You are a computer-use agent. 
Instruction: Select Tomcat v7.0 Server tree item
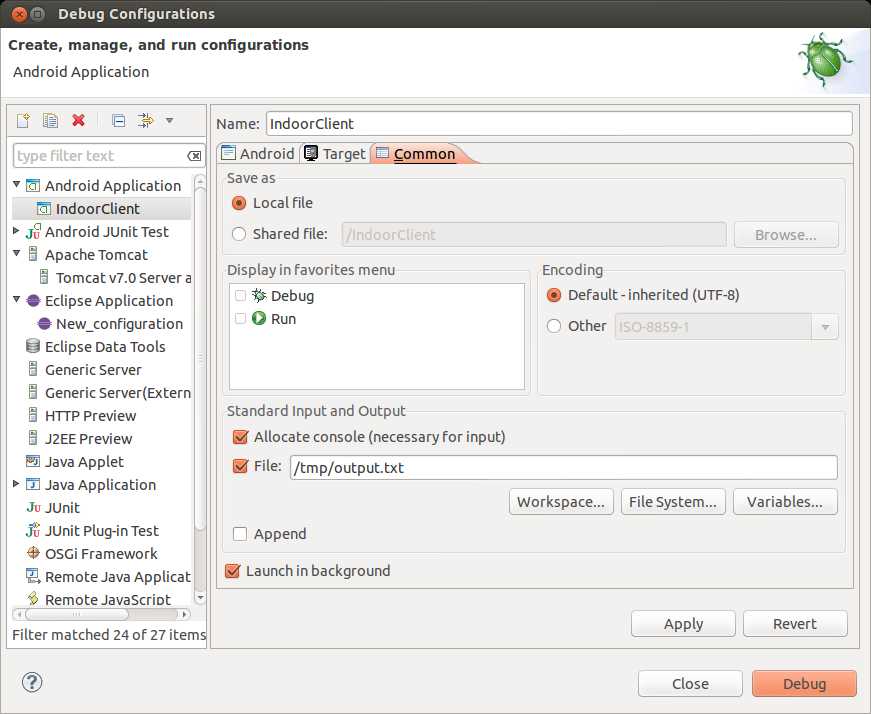point(116,278)
